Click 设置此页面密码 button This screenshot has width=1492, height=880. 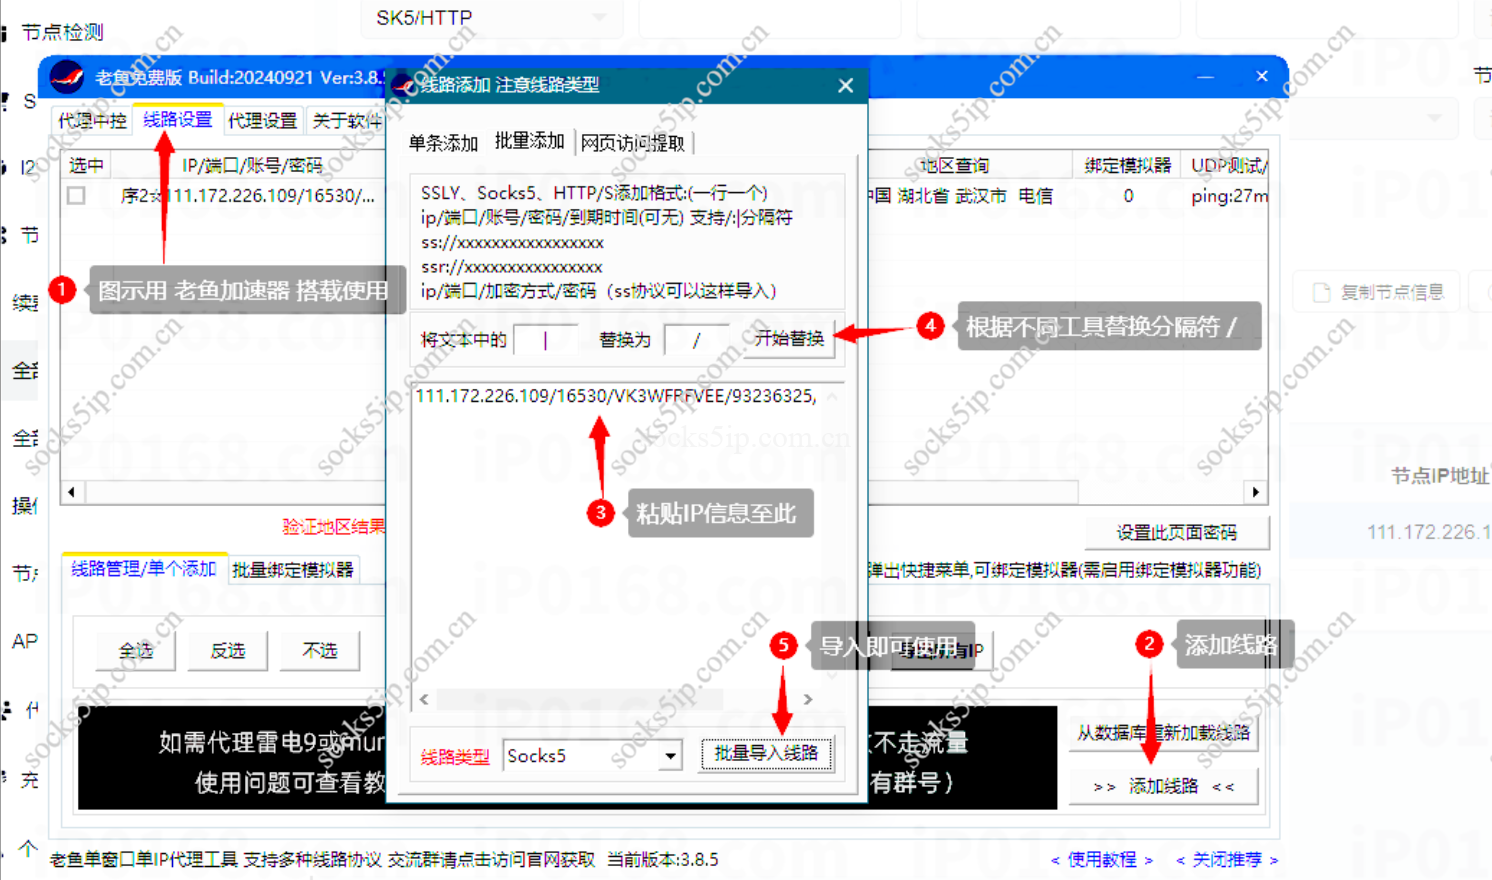[1176, 532]
